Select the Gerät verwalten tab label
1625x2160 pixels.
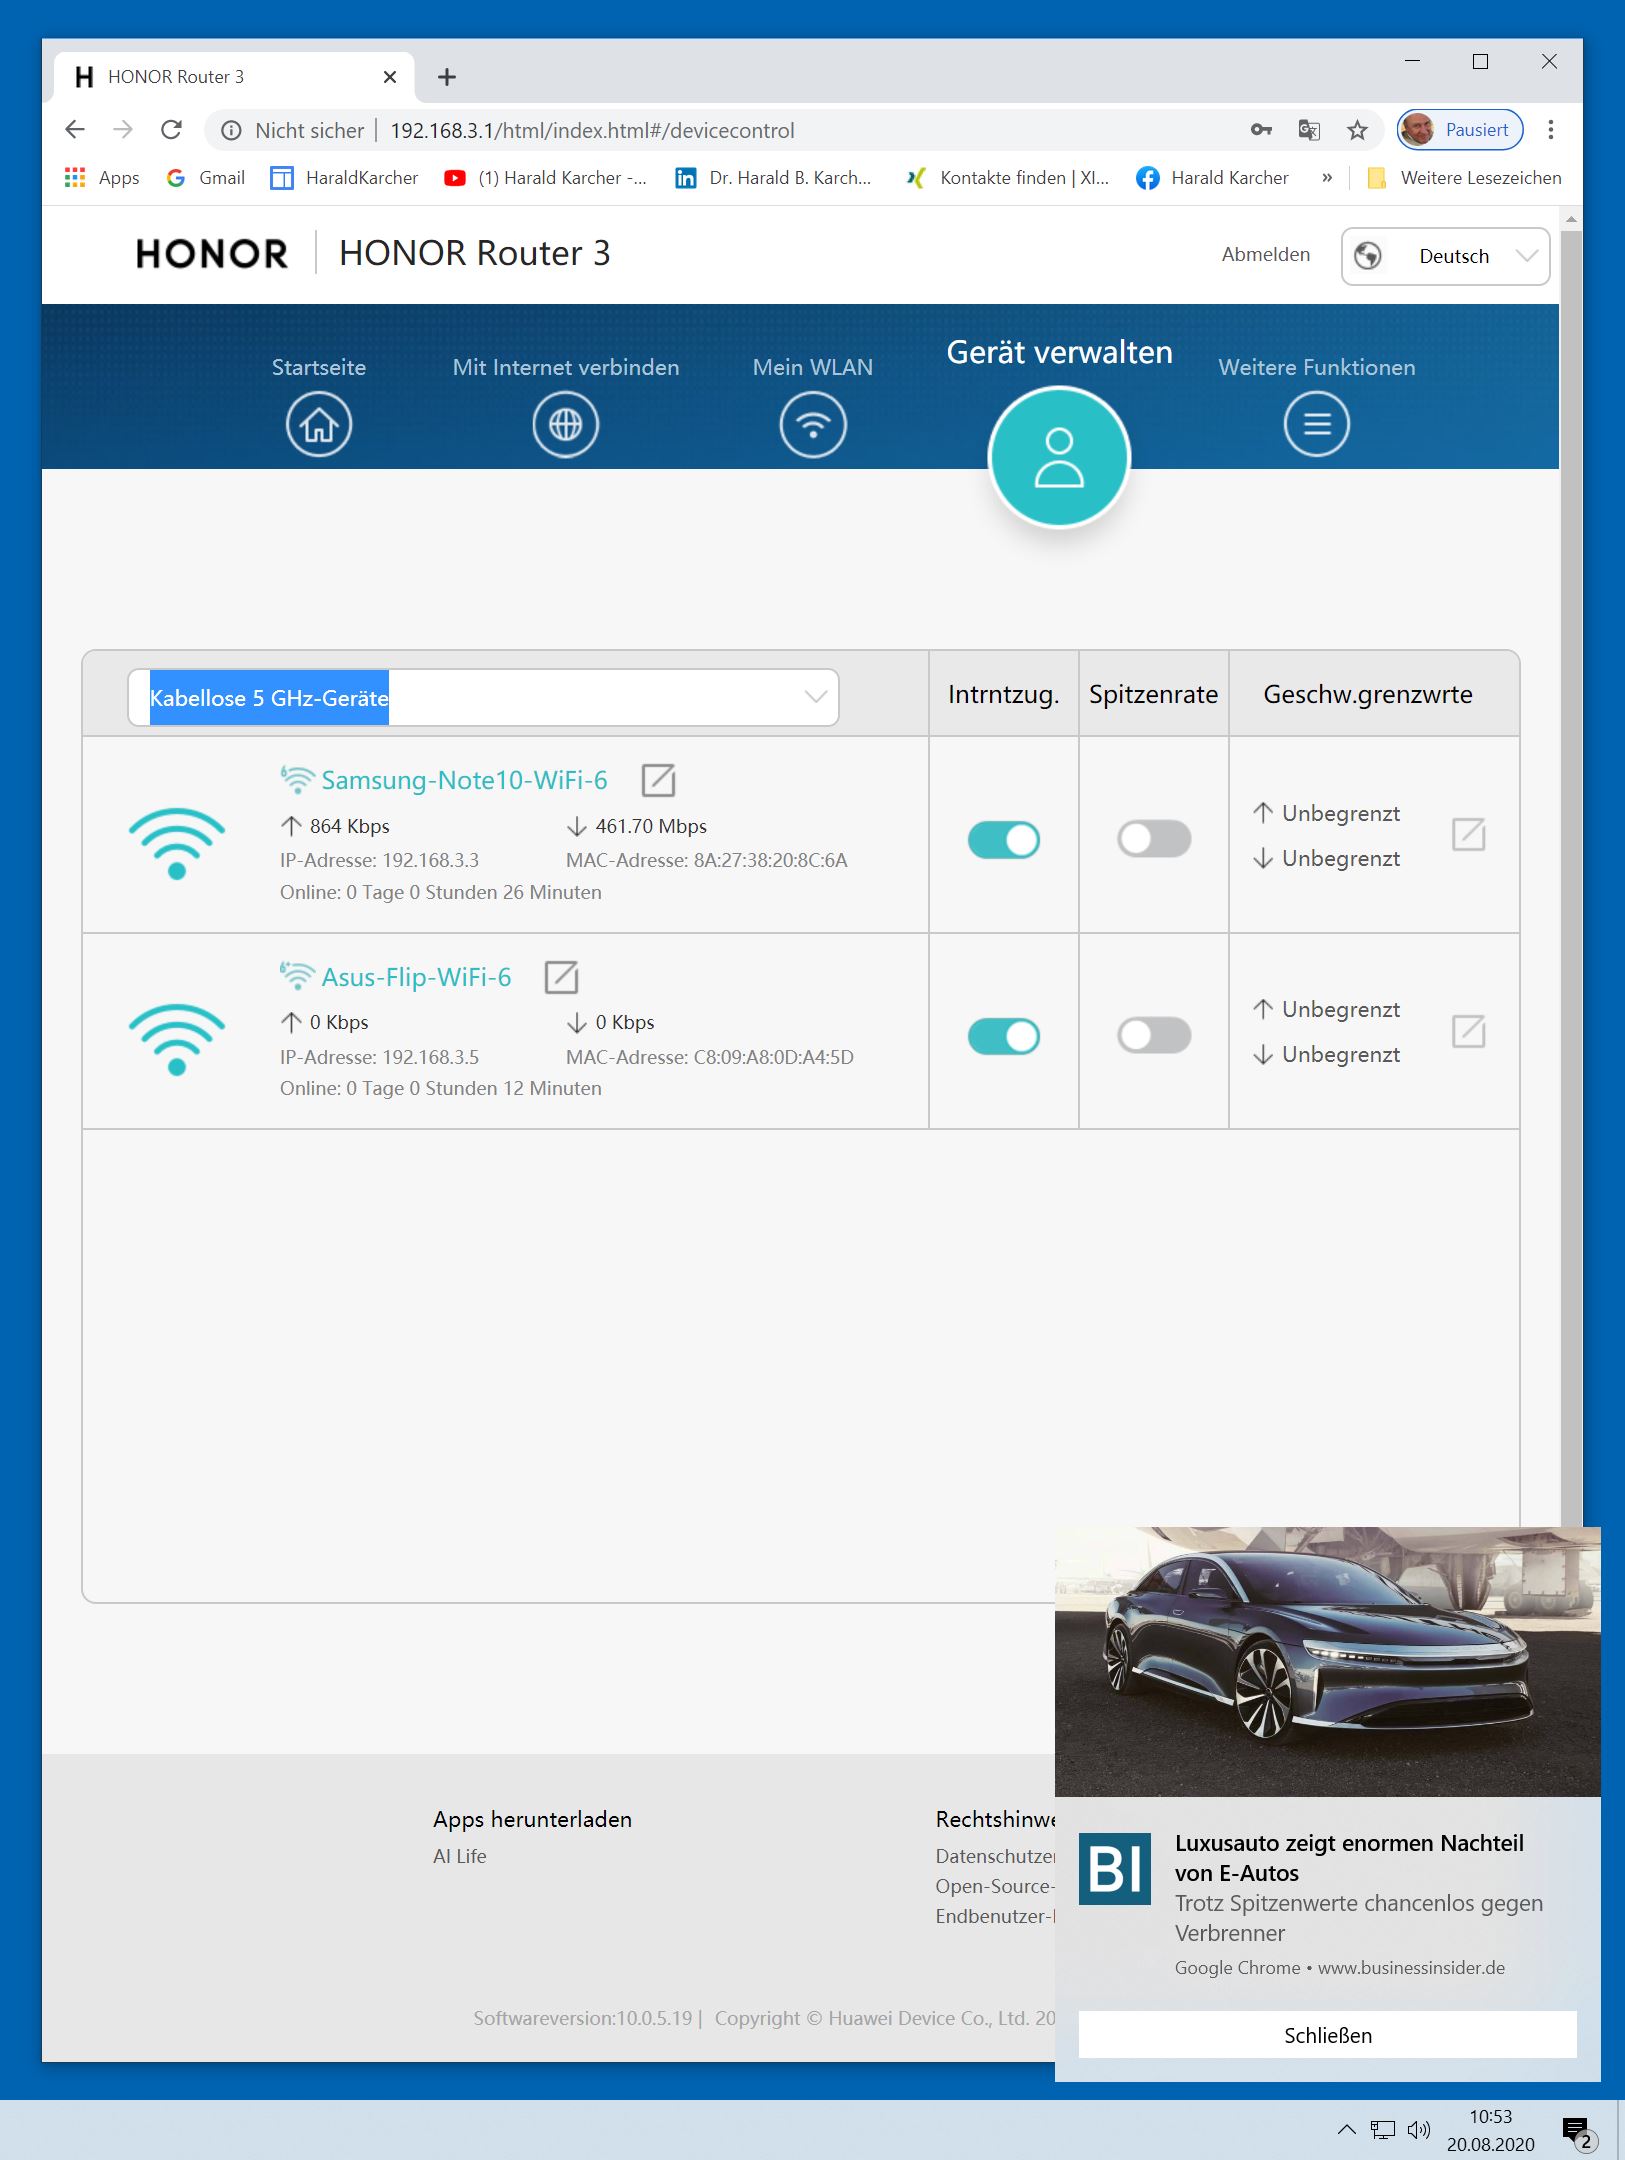(x=1059, y=352)
